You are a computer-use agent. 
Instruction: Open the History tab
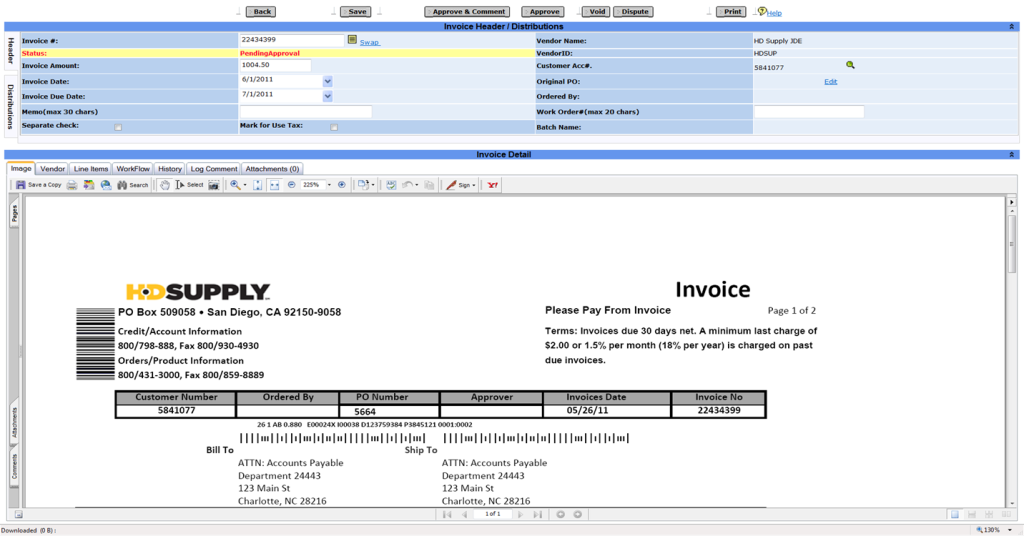170,169
